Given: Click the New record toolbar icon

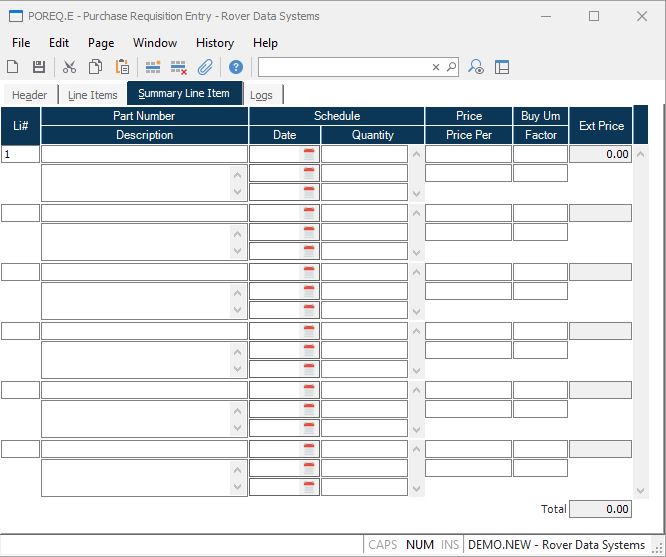Looking at the screenshot, I should click(13, 67).
